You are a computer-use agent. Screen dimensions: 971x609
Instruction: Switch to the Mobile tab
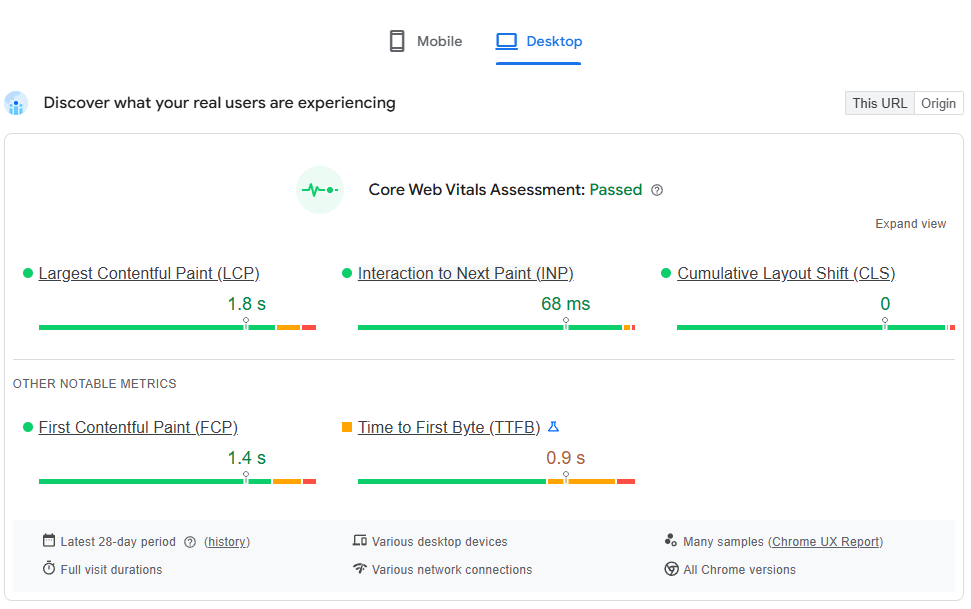424,41
